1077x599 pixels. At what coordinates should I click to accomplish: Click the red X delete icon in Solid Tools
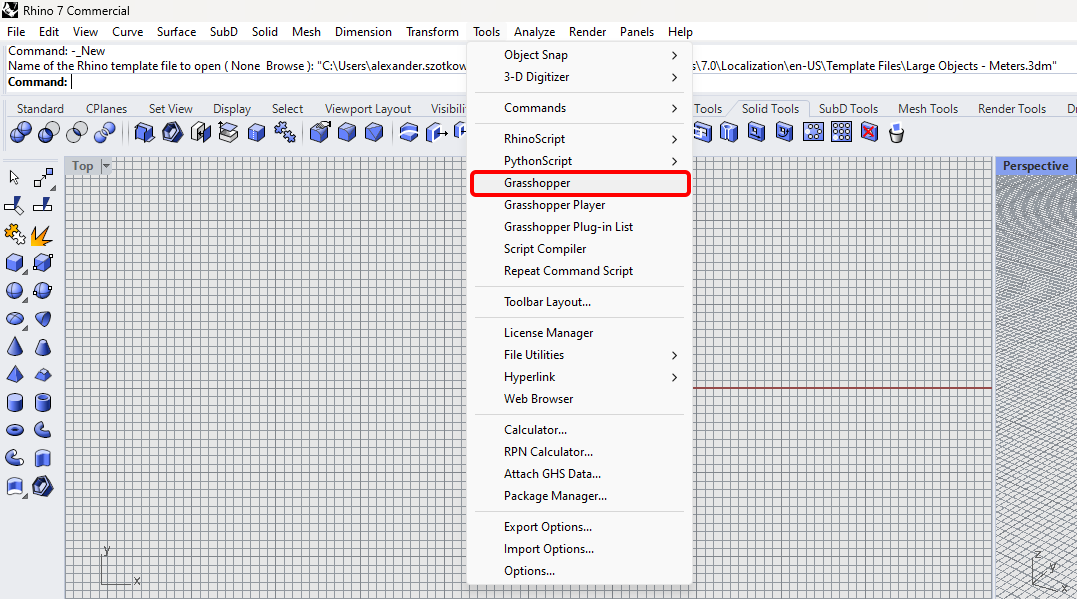tap(866, 131)
